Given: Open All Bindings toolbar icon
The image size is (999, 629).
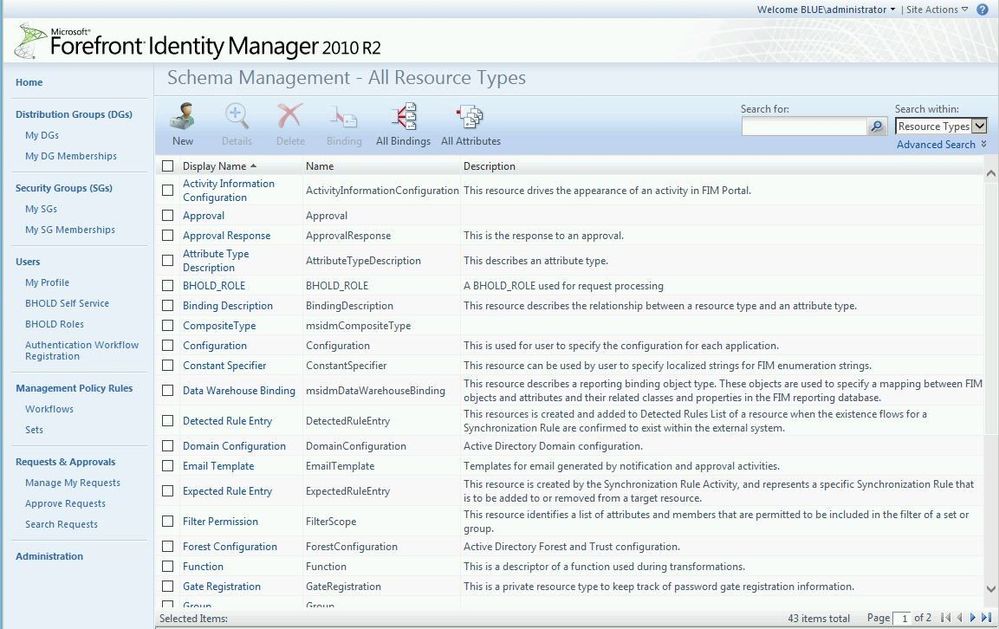Looking at the screenshot, I should coord(403,117).
